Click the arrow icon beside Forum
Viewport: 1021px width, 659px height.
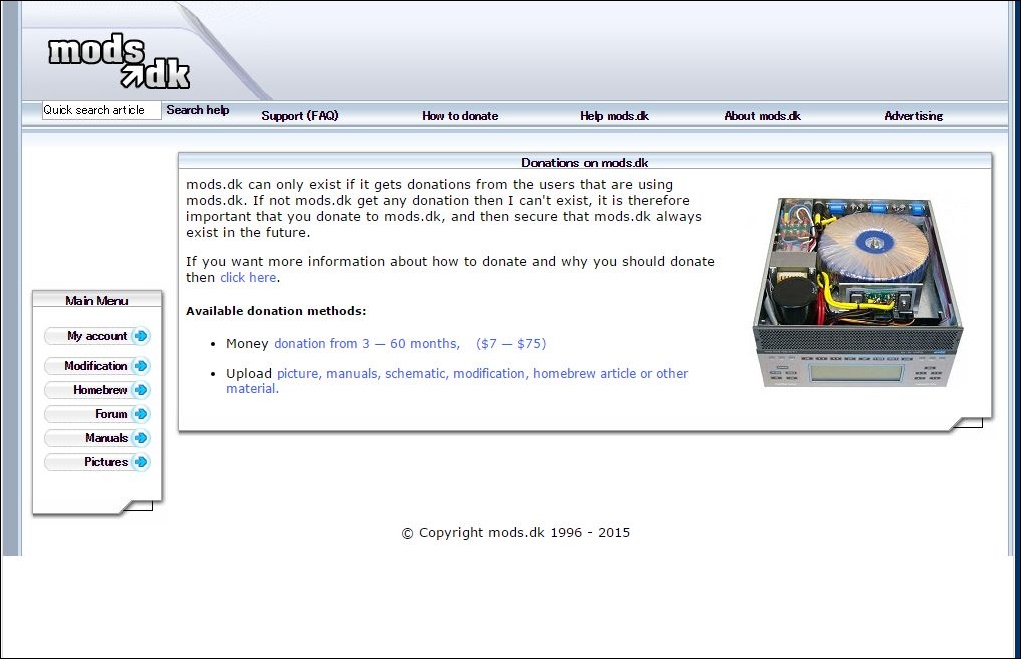pyautogui.click(x=141, y=414)
